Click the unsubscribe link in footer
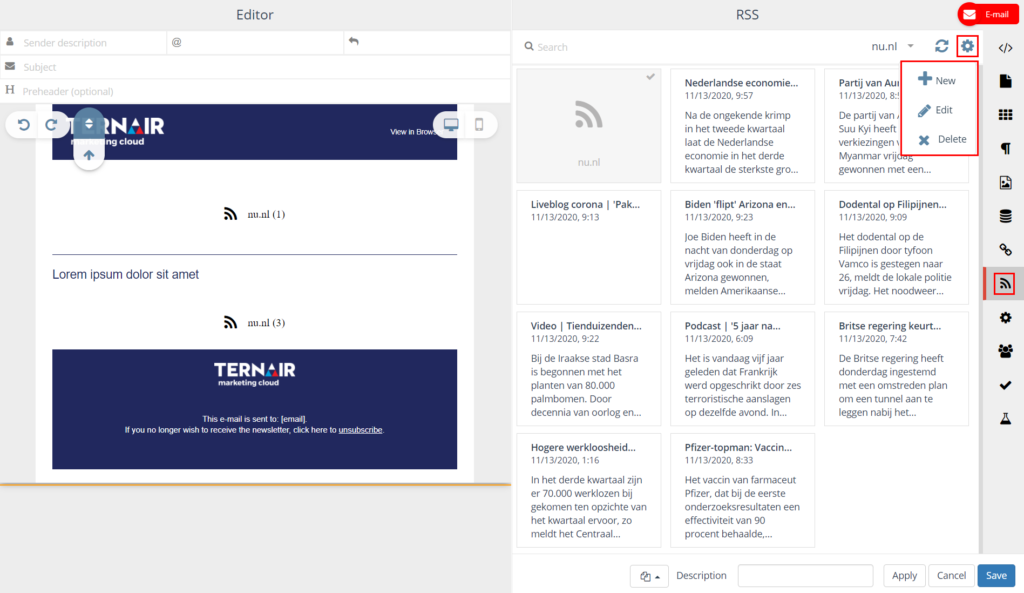 (360, 430)
